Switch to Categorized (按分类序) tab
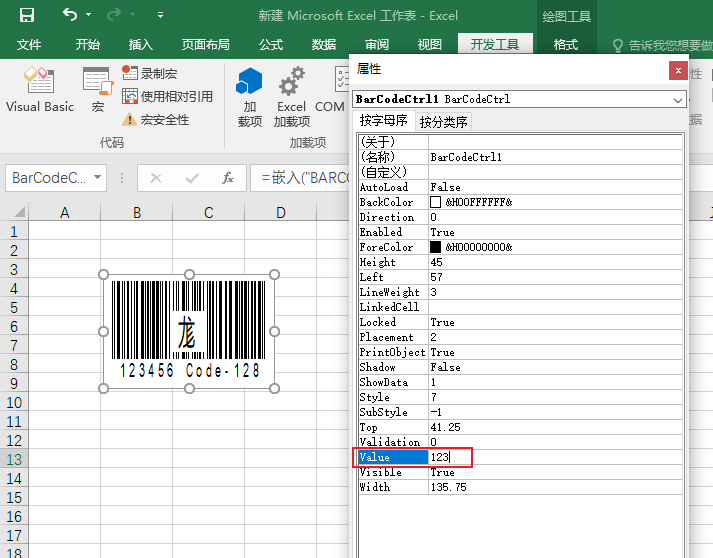 443,121
